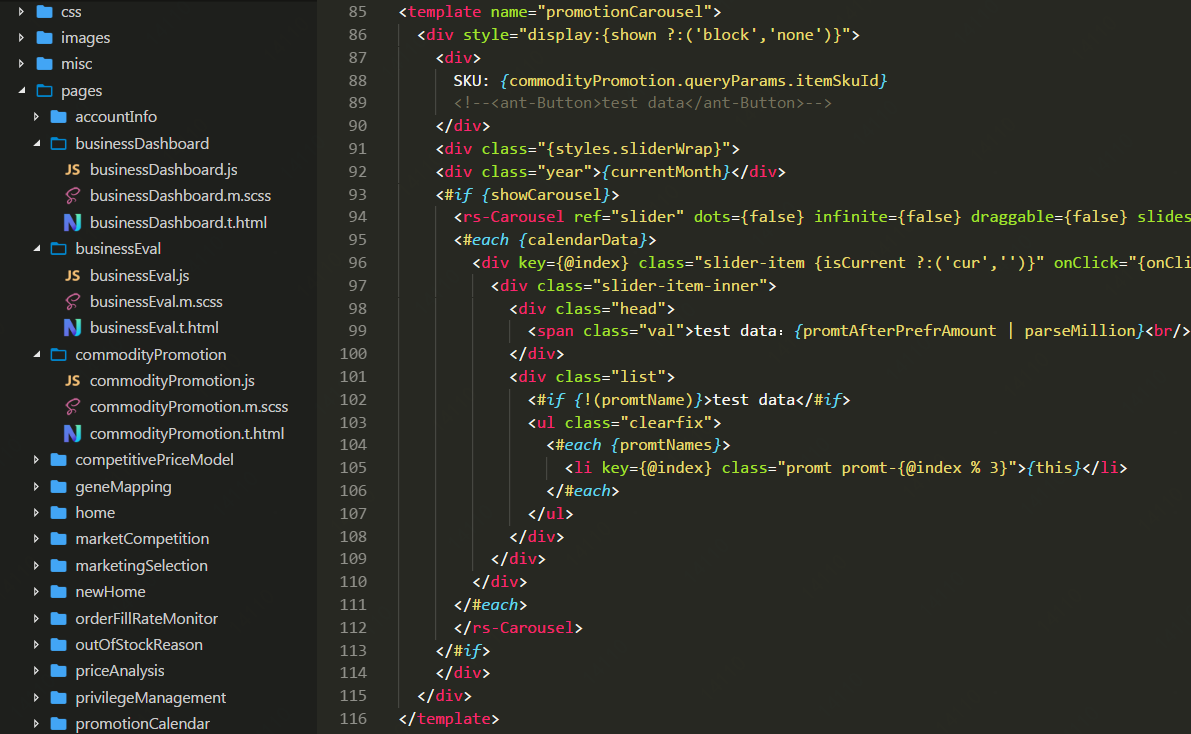
Task: Click the newHome folder icon
Action: tap(58, 591)
